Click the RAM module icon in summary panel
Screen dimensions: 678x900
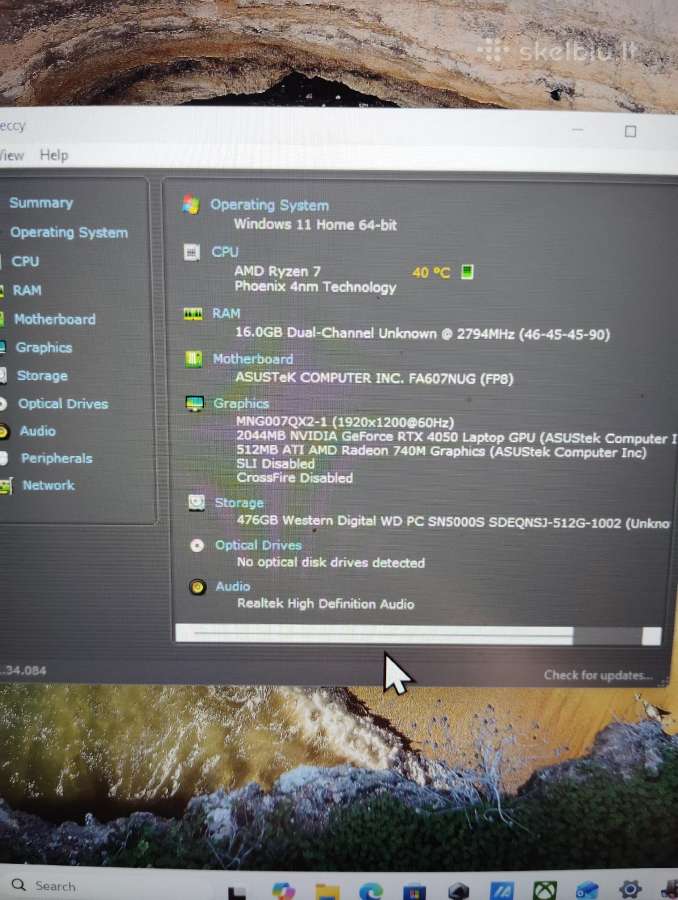tap(193, 313)
